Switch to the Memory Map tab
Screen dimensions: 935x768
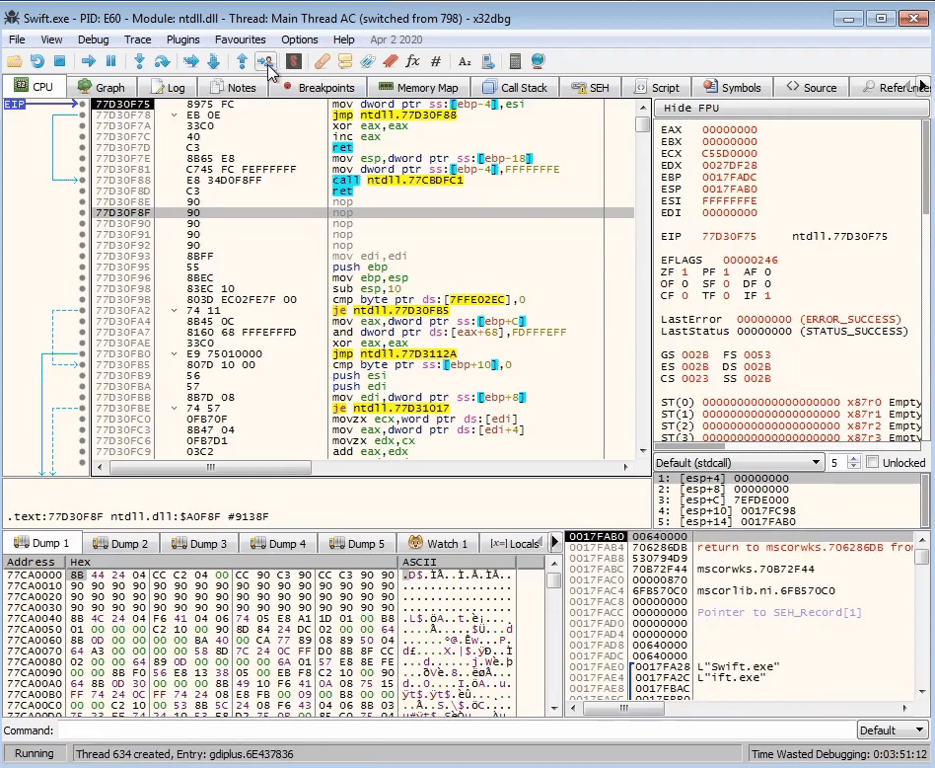click(417, 88)
